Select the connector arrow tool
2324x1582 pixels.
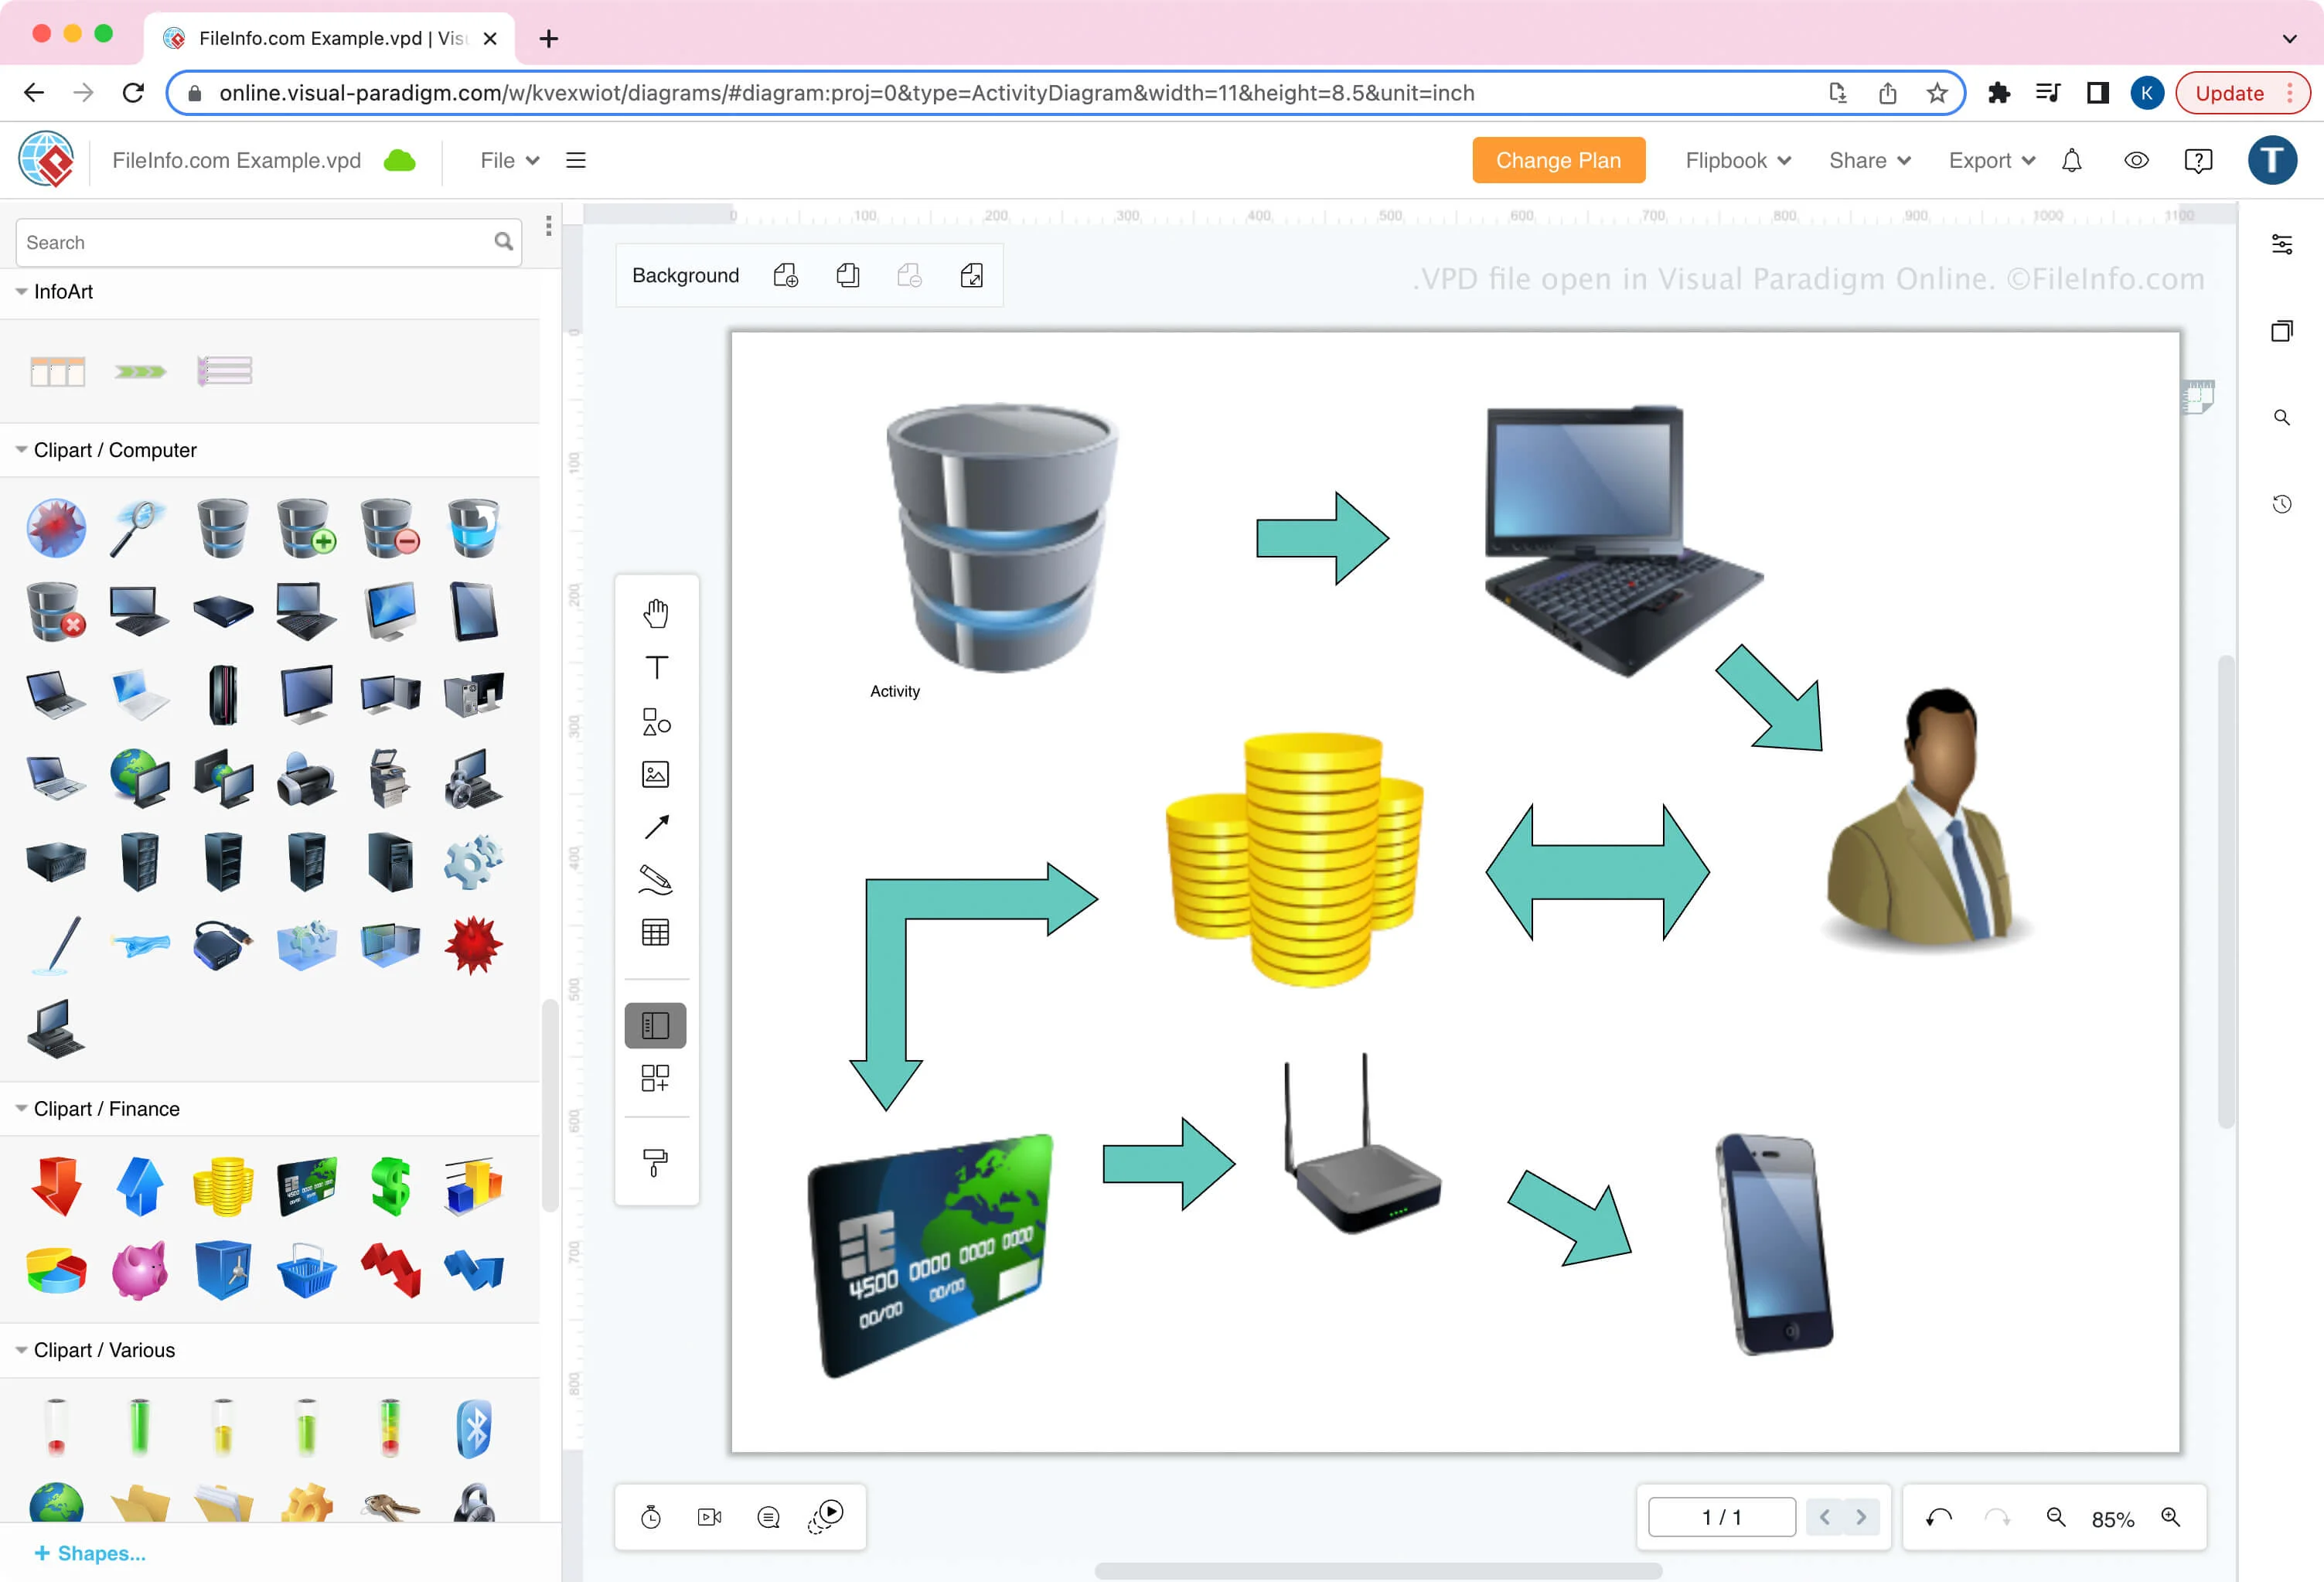coord(656,827)
